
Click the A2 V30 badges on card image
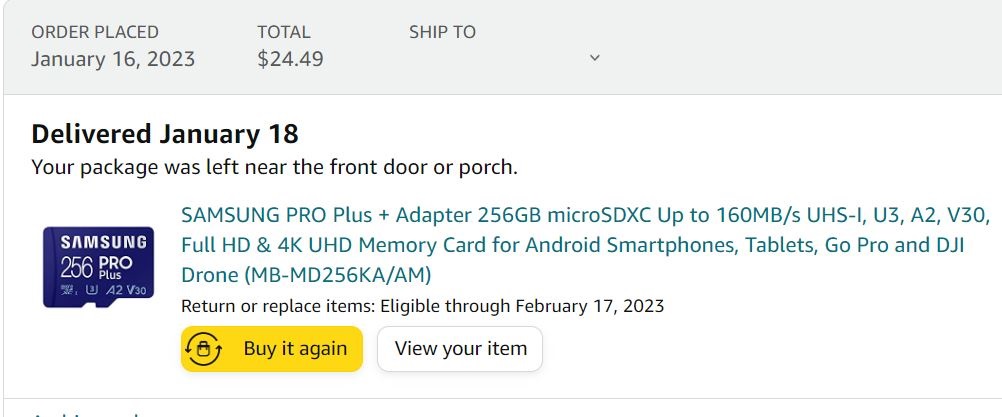[125, 291]
